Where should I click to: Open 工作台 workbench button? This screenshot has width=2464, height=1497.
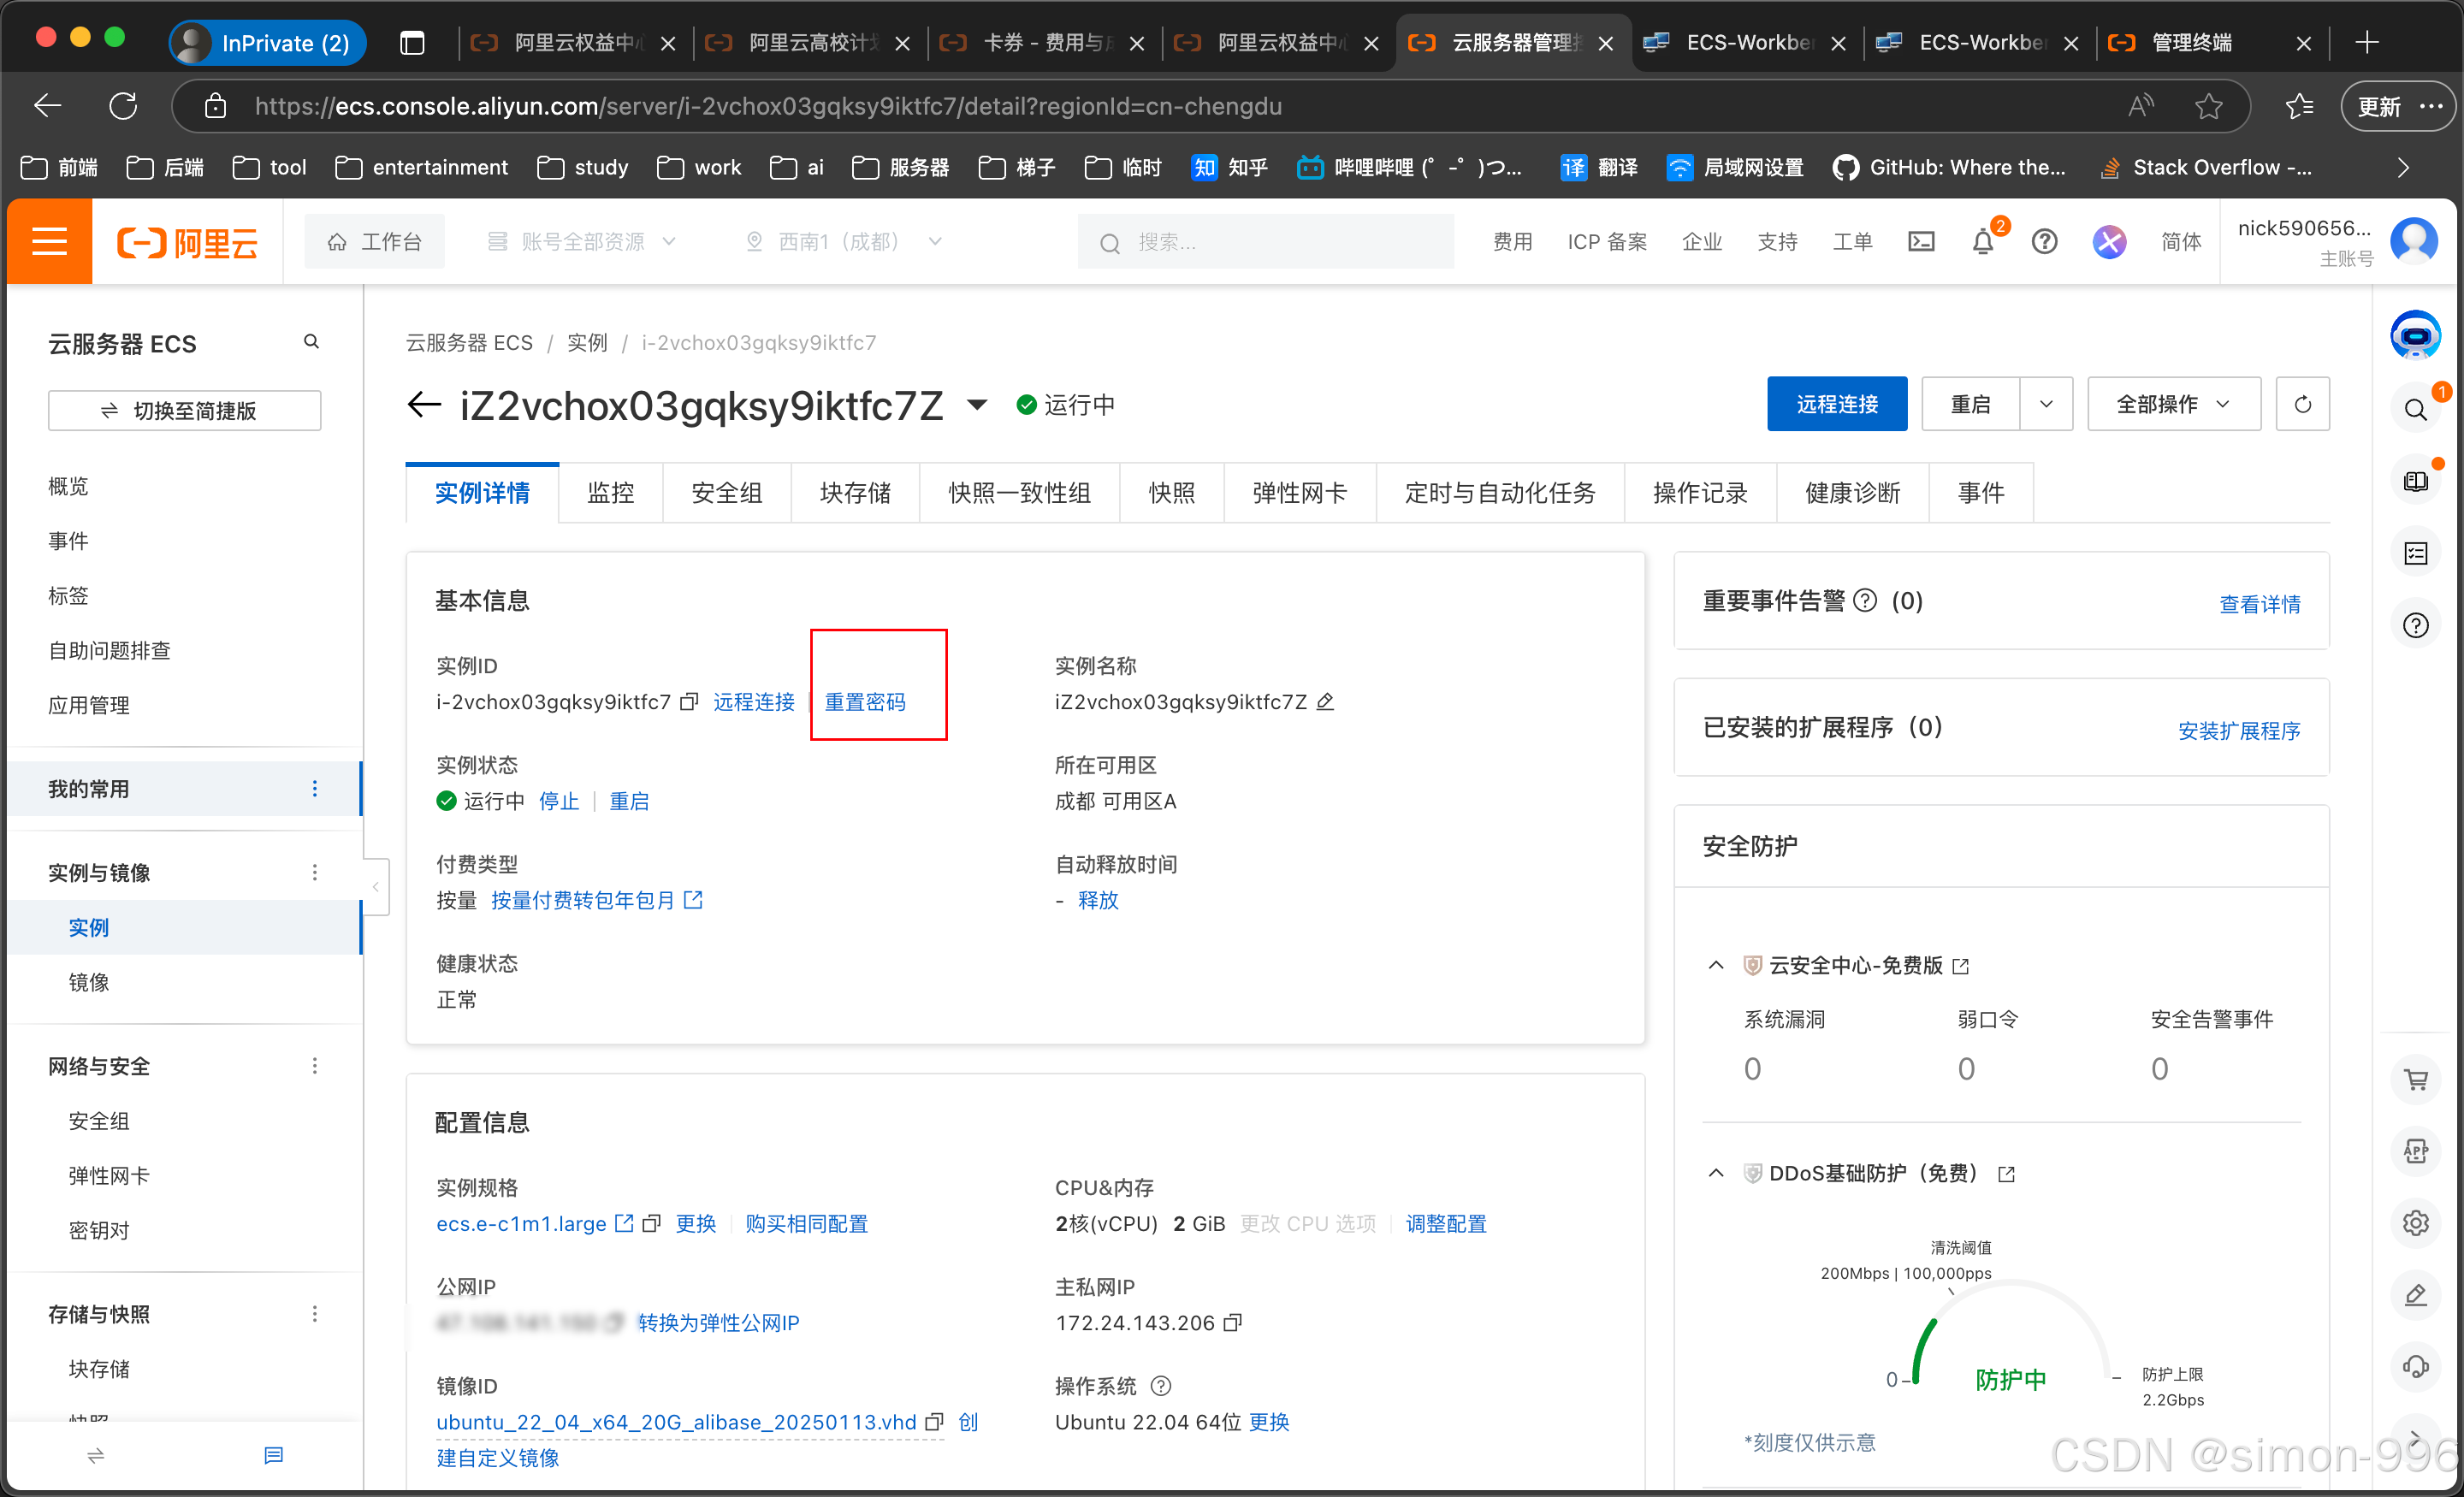[375, 242]
